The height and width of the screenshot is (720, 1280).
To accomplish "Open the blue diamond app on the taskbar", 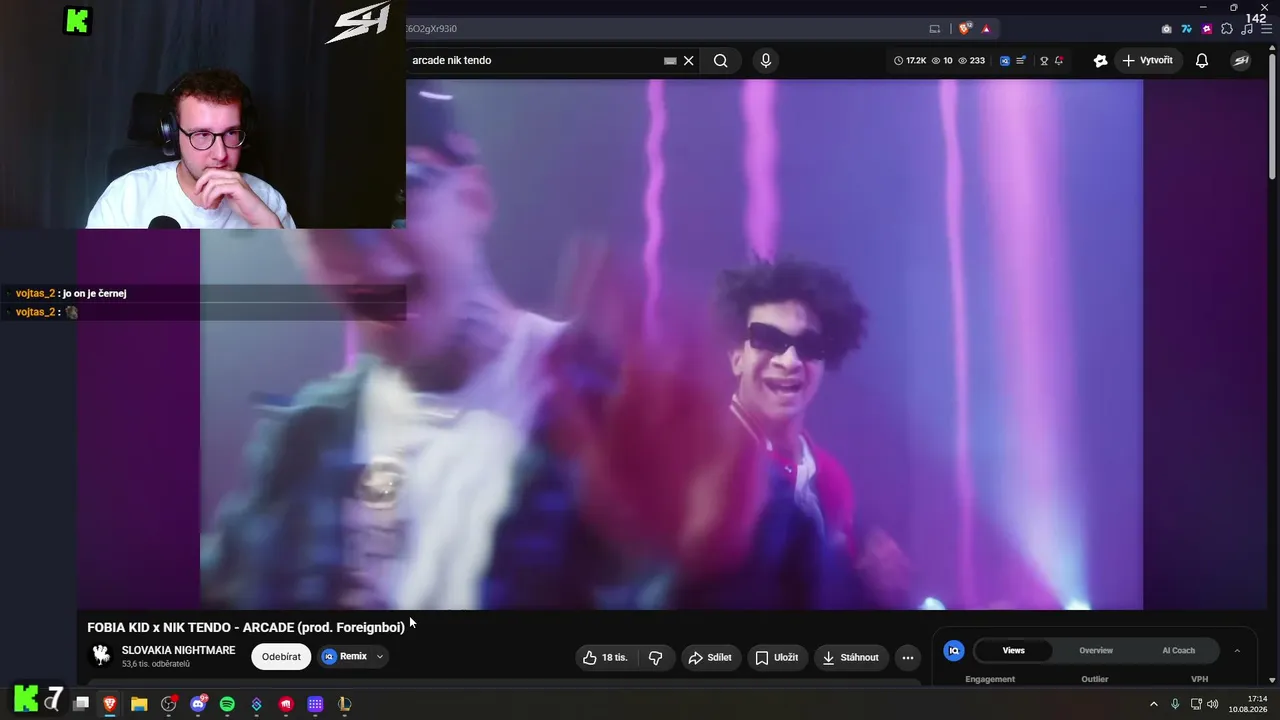I will [x=257, y=704].
